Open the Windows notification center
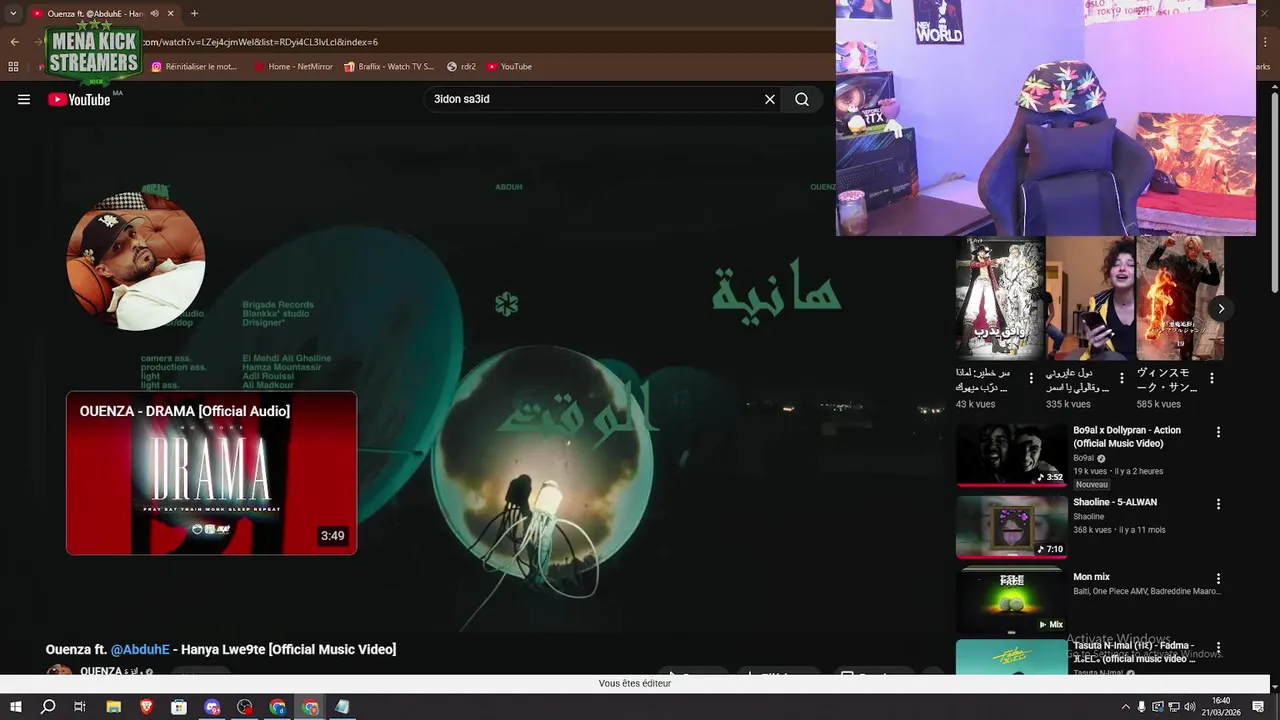 pos(1259,707)
